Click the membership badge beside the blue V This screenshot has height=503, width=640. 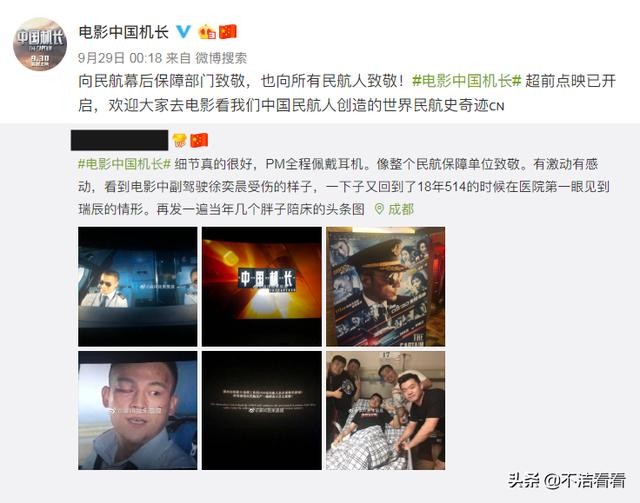(x=207, y=32)
